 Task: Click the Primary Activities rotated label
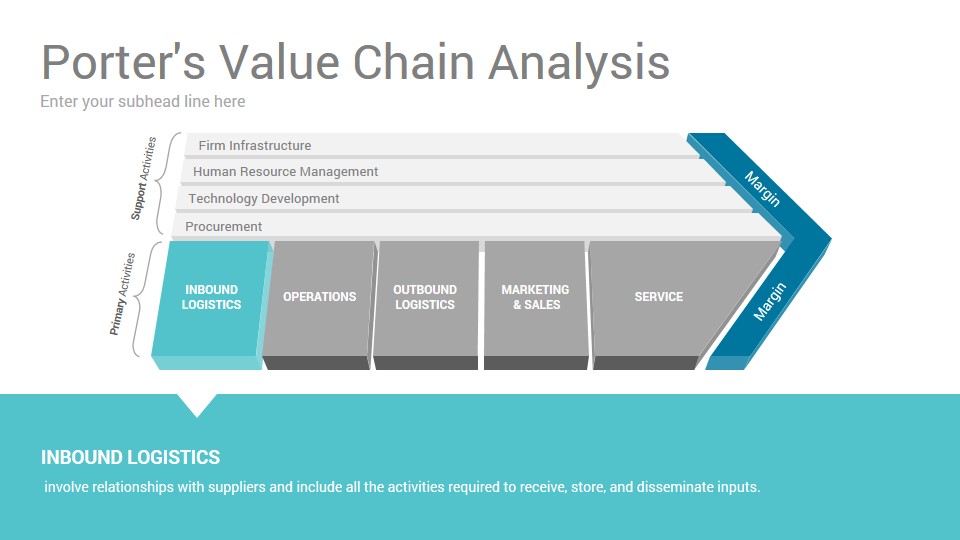click(x=122, y=294)
